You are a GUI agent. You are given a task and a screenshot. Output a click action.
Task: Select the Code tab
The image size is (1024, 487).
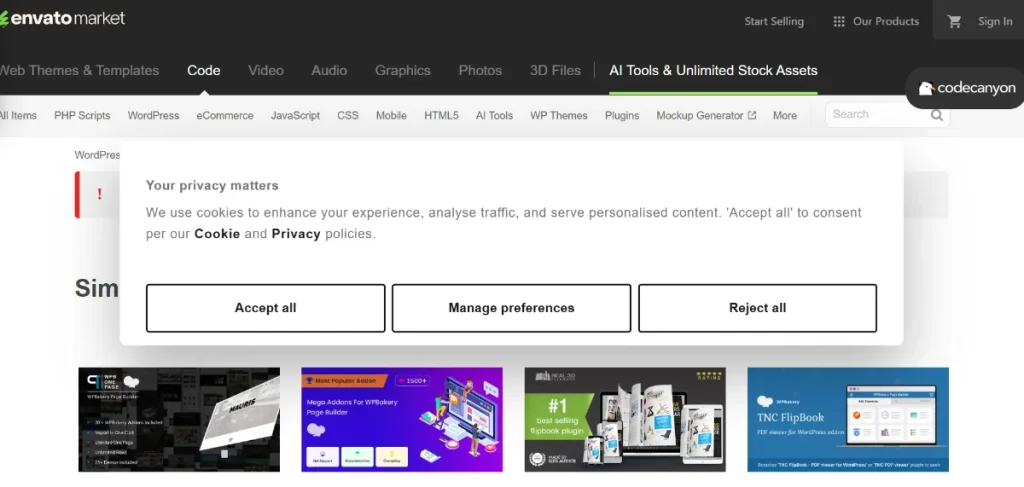204,71
